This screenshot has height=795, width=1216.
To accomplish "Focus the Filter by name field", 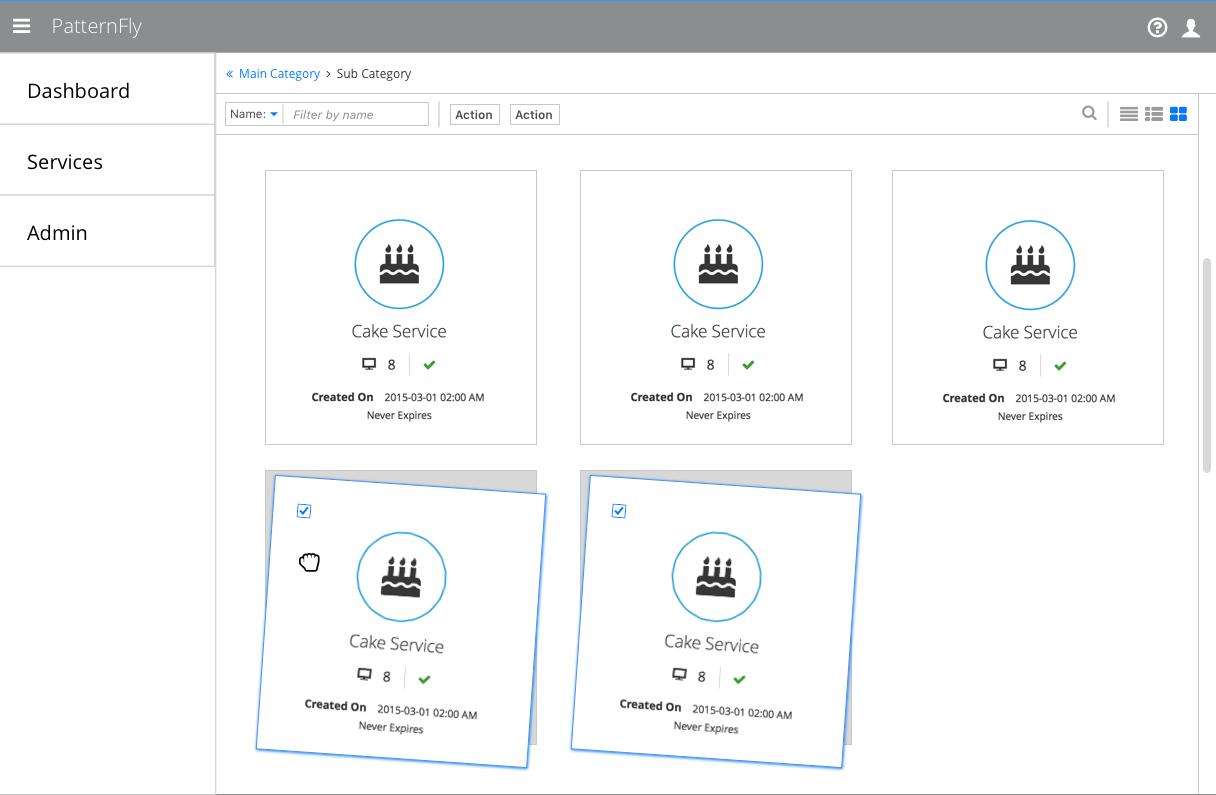I will (356, 114).
